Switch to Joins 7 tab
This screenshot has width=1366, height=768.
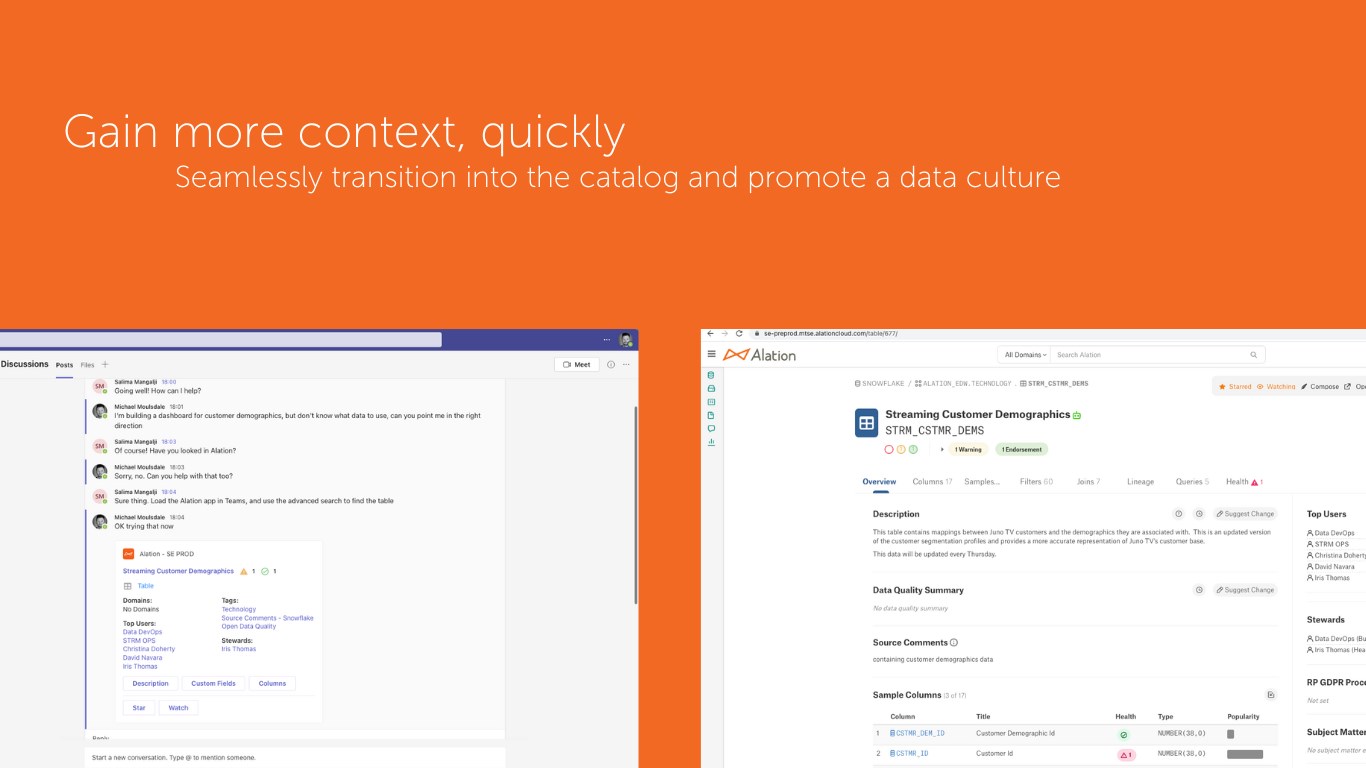1088,482
